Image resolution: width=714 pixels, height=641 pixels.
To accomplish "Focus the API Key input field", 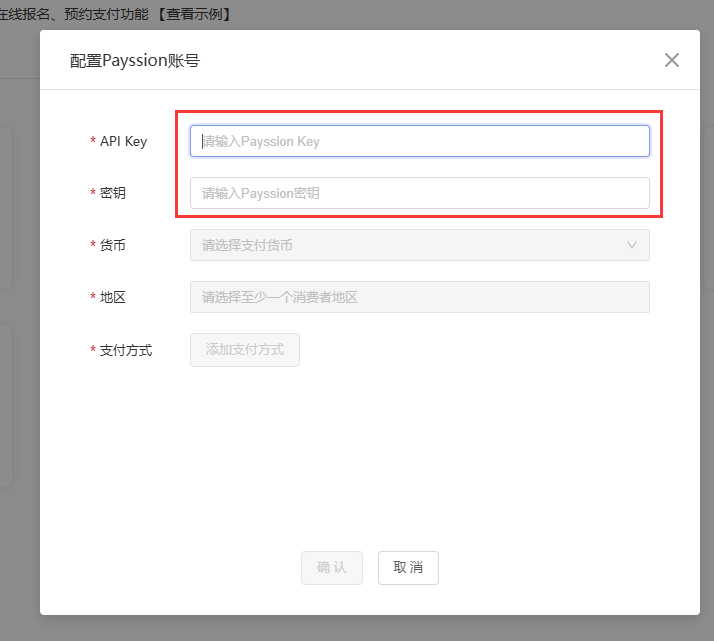I will pyautogui.click(x=419, y=141).
